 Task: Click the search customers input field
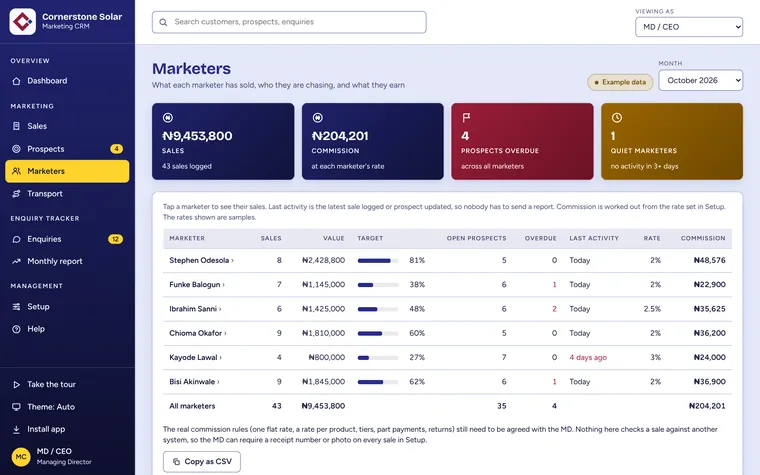click(289, 22)
